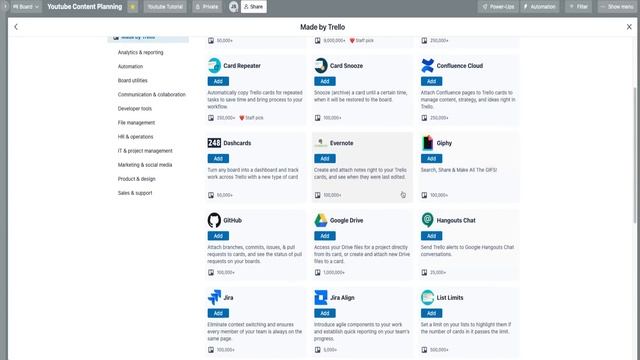This screenshot has width=640, height=360.
Task: Open Product & design category
Action: tap(136, 179)
